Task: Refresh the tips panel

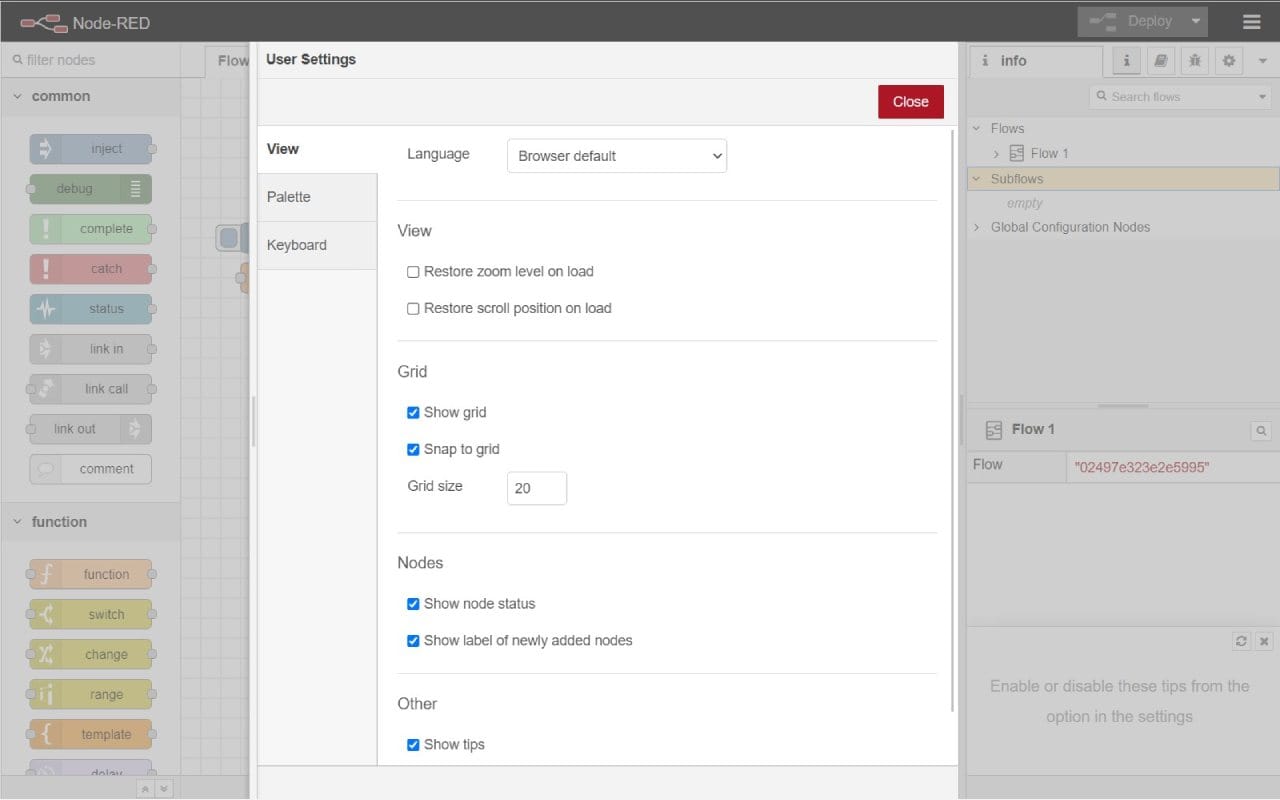Action: coord(1241,640)
